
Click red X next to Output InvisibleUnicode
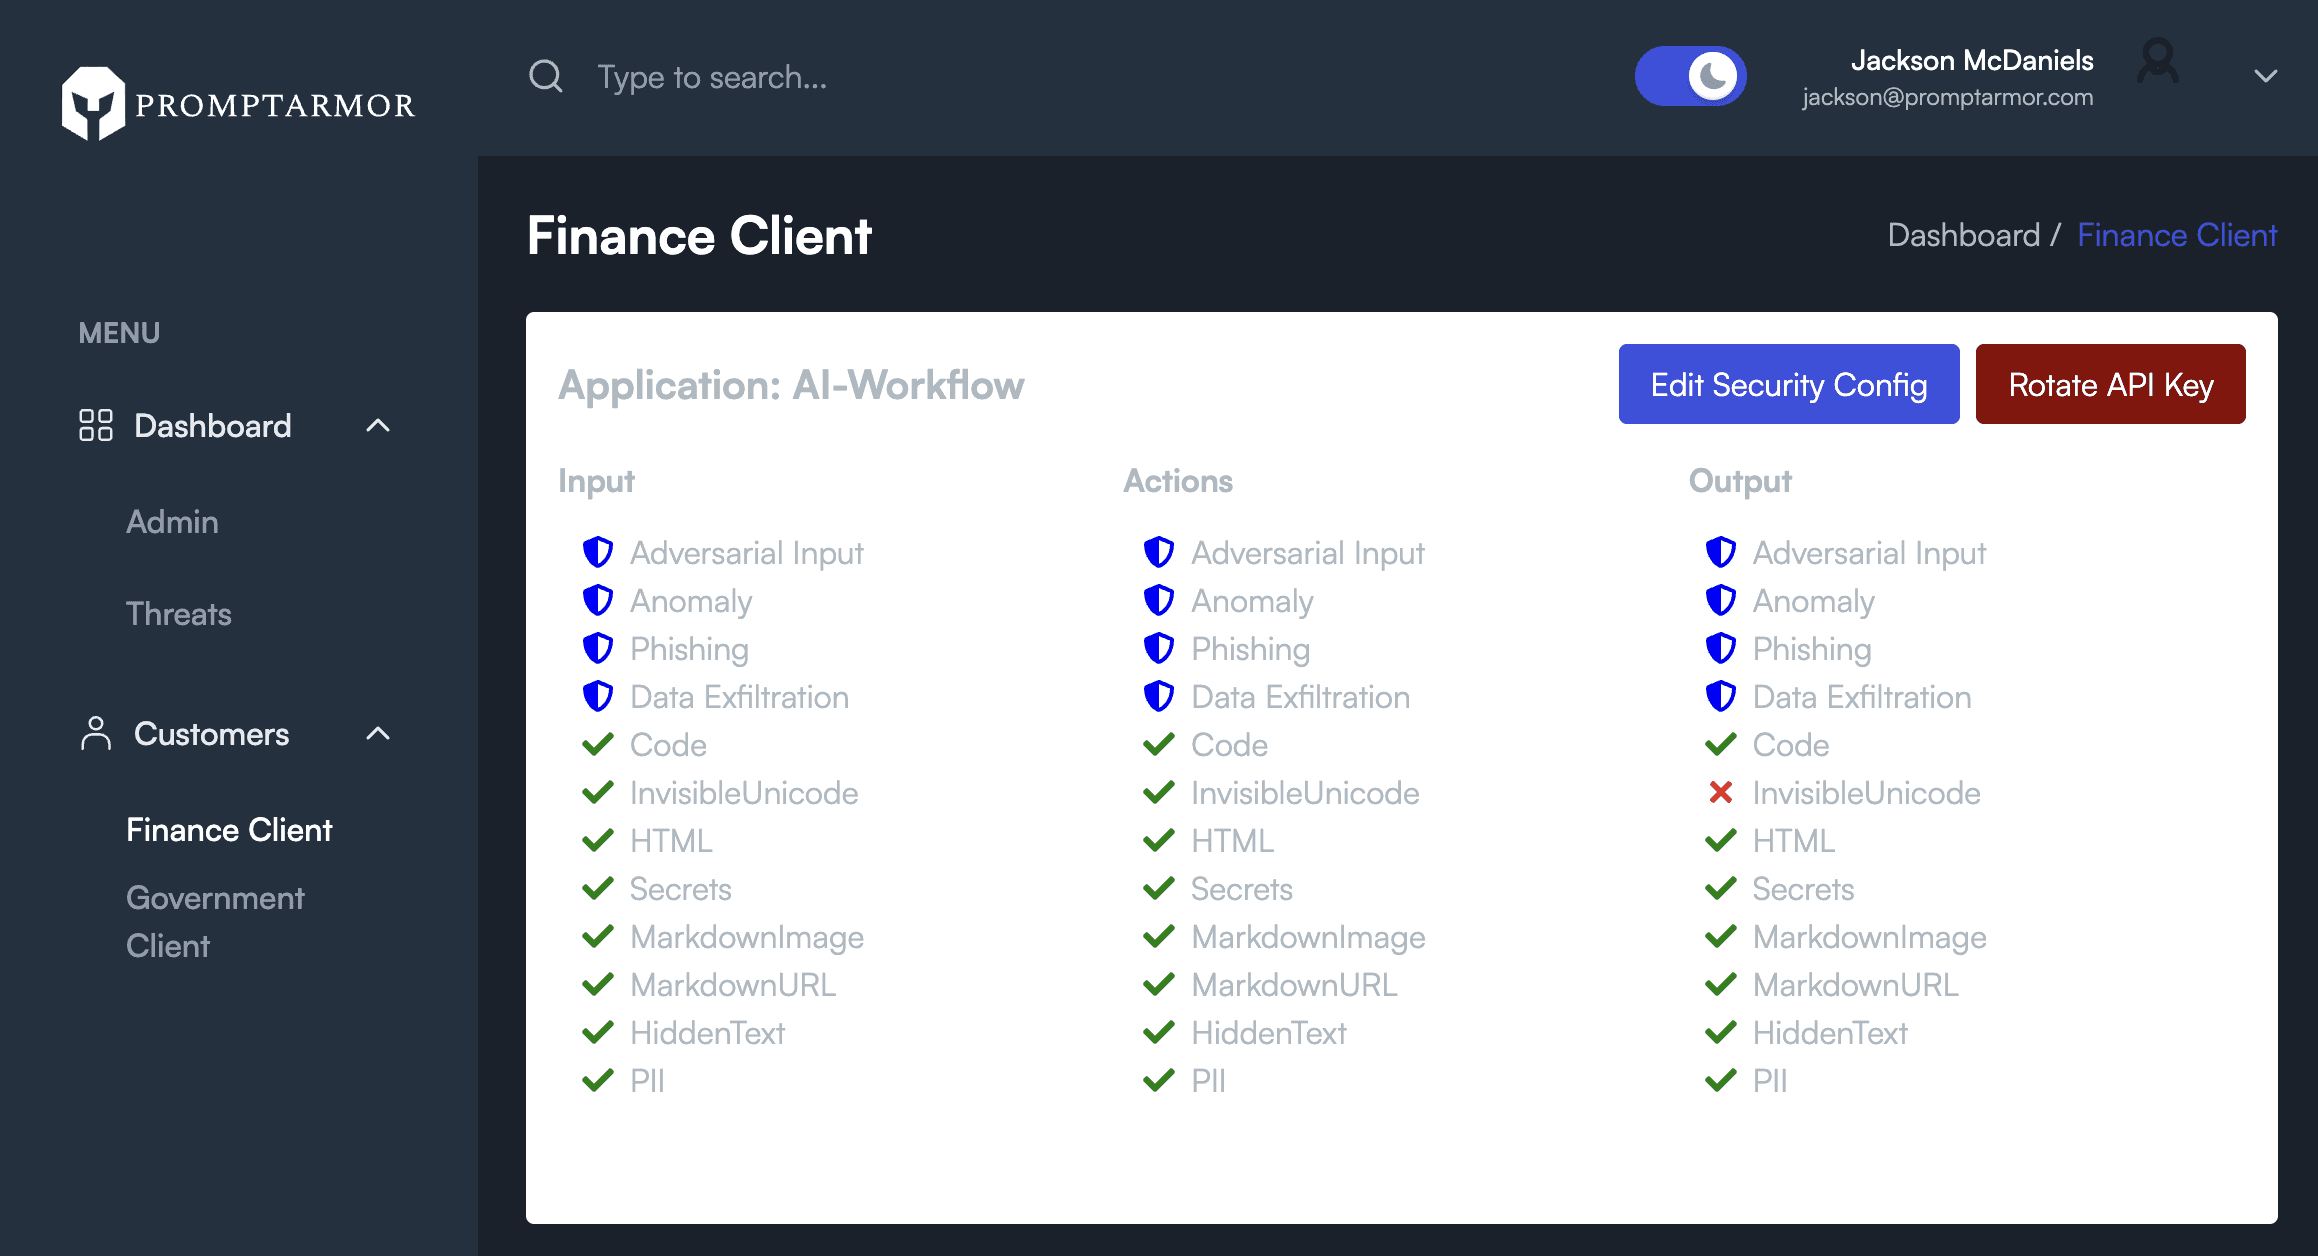1721,792
